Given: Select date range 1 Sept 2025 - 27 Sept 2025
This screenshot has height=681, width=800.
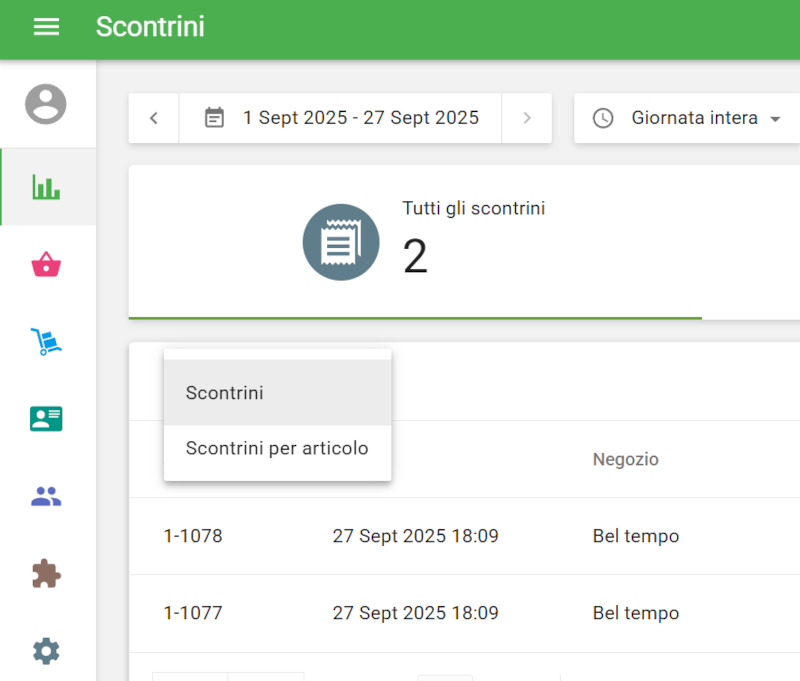Looking at the screenshot, I should (x=360, y=117).
